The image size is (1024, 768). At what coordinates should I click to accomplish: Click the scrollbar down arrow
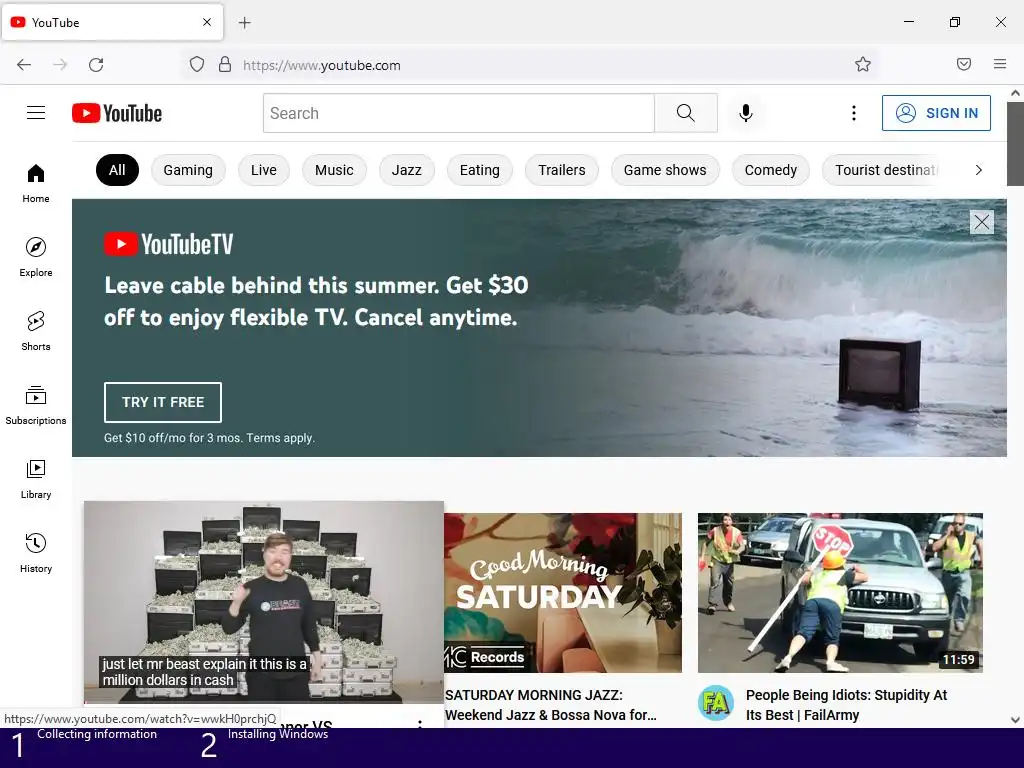click(x=1015, y=720)
